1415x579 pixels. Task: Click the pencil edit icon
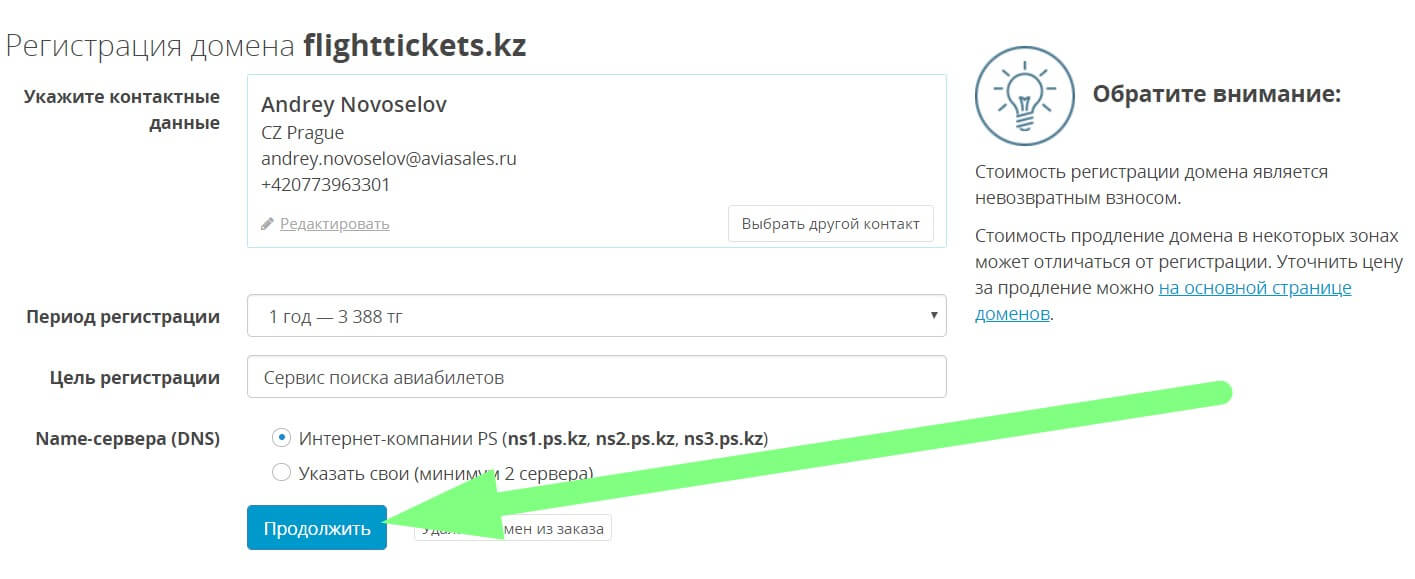pos(267,224)
